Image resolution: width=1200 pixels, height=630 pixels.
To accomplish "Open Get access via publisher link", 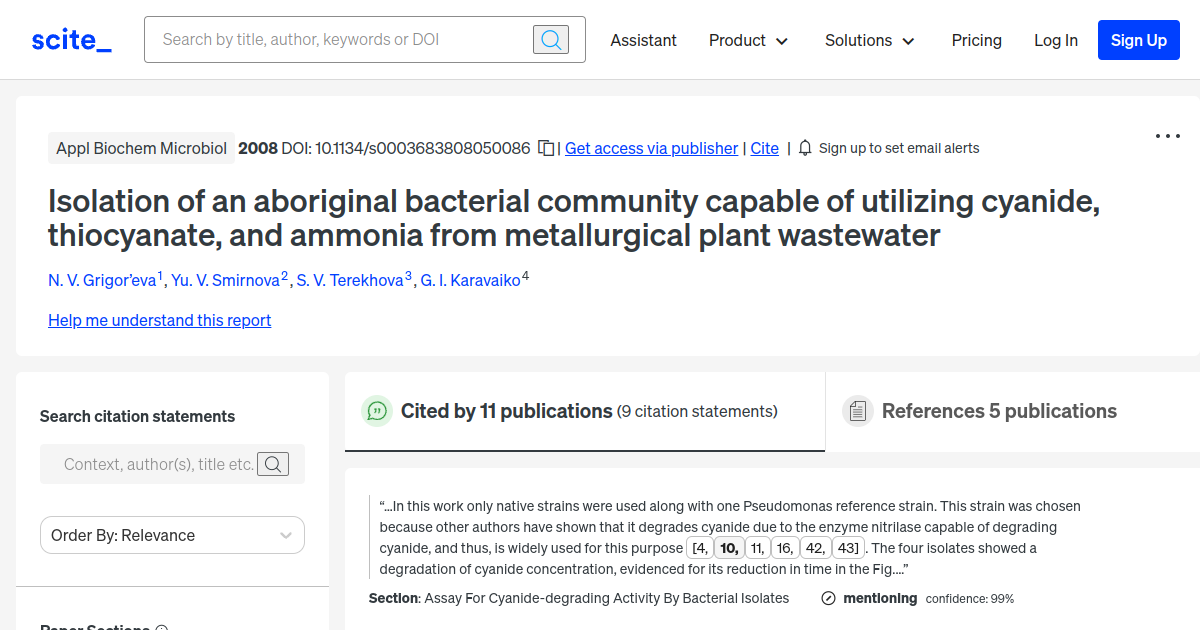I will pos(651,148).
